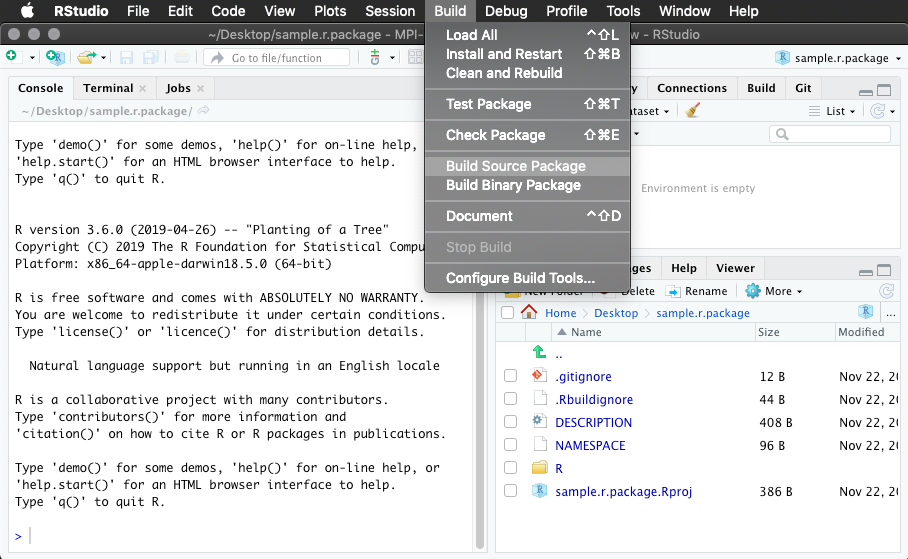Click the workspace panes grid icon
Viewport: 908px width, 559px height.
415,57
